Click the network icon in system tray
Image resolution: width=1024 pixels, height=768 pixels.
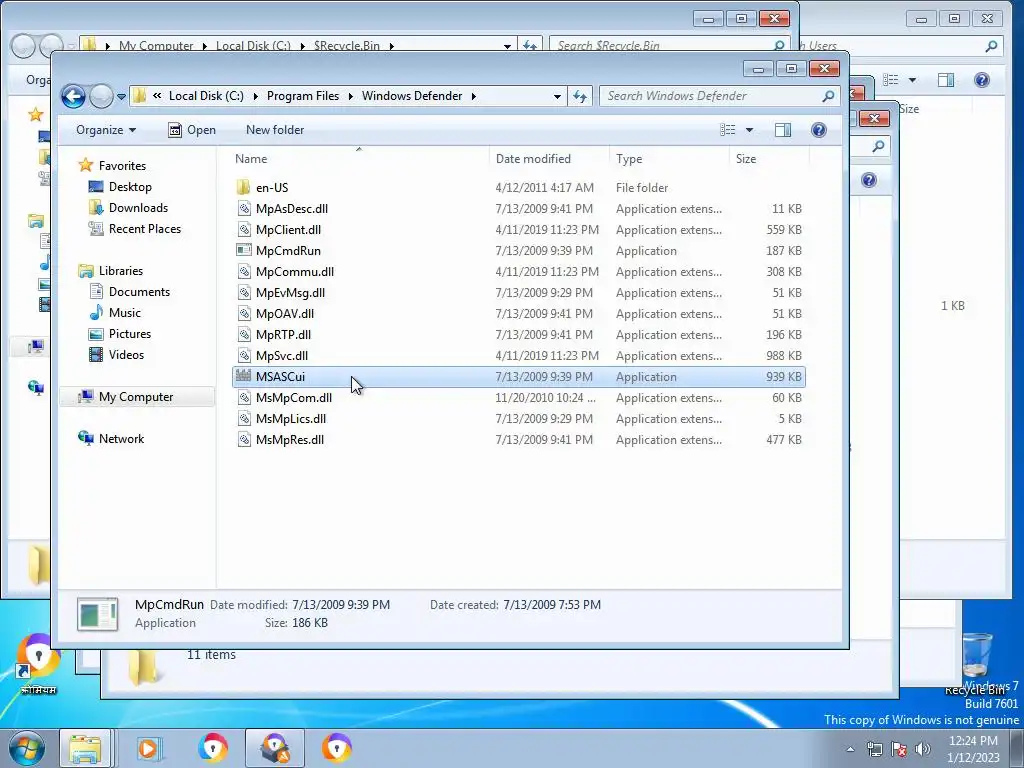874,749
